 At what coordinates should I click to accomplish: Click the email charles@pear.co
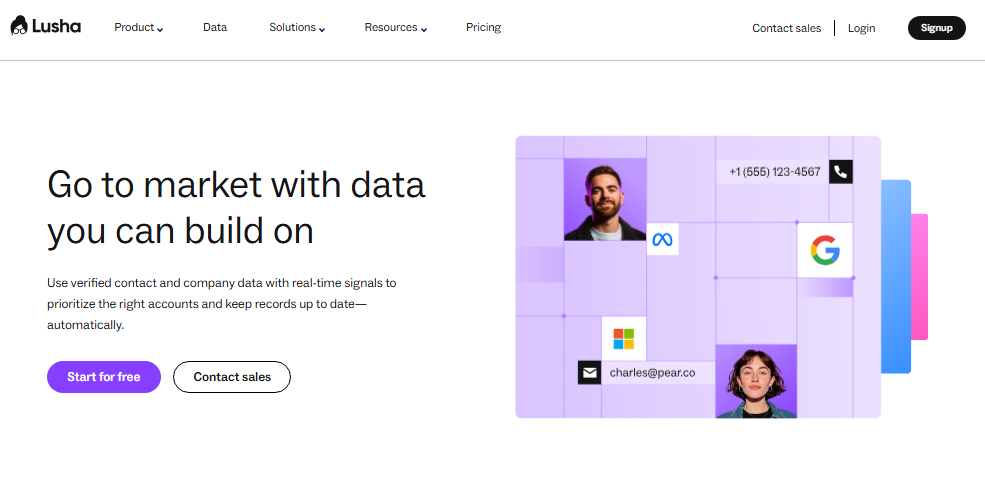pos(652,372)
